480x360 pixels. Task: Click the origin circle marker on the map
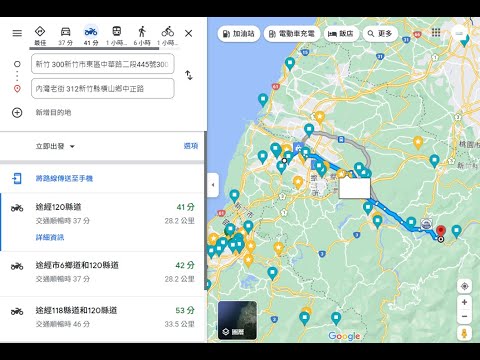coord(284,161)
